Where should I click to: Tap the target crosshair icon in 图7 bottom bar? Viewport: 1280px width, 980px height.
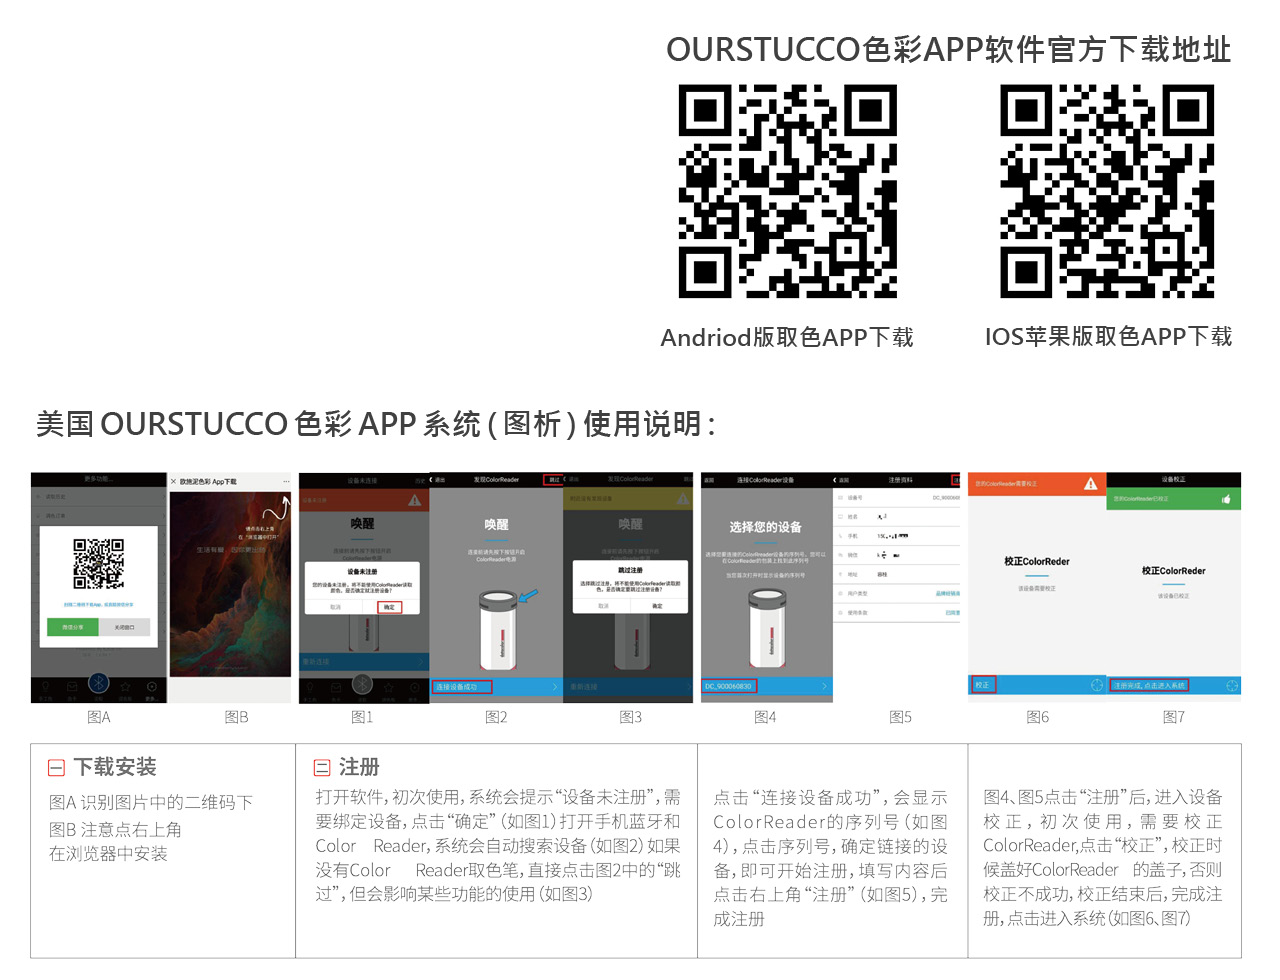coord(1232,685)
